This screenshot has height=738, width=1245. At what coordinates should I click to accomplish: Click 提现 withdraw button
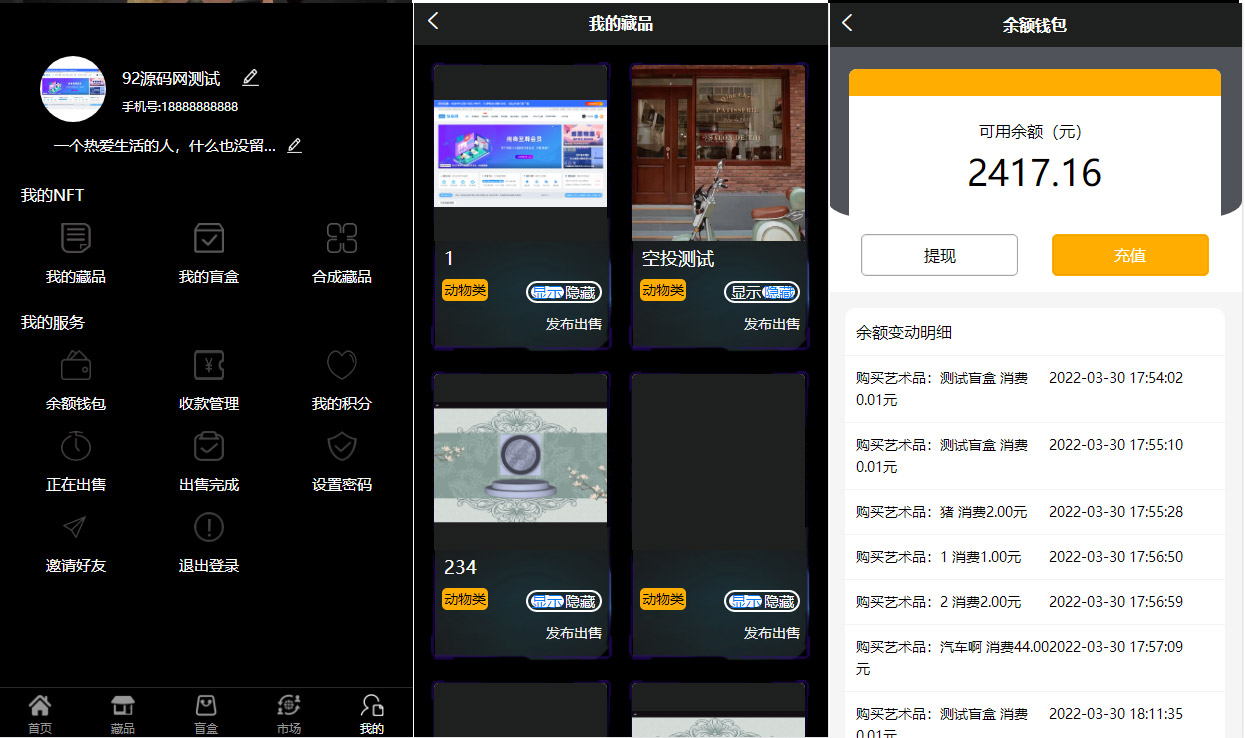point(939,255)
